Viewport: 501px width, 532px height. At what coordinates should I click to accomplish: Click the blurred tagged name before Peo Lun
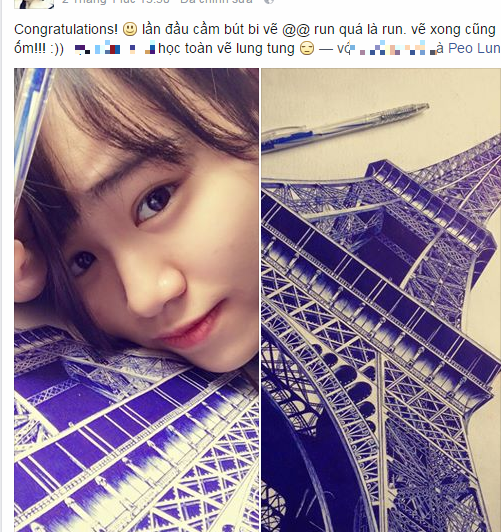(x=394, y=49)
